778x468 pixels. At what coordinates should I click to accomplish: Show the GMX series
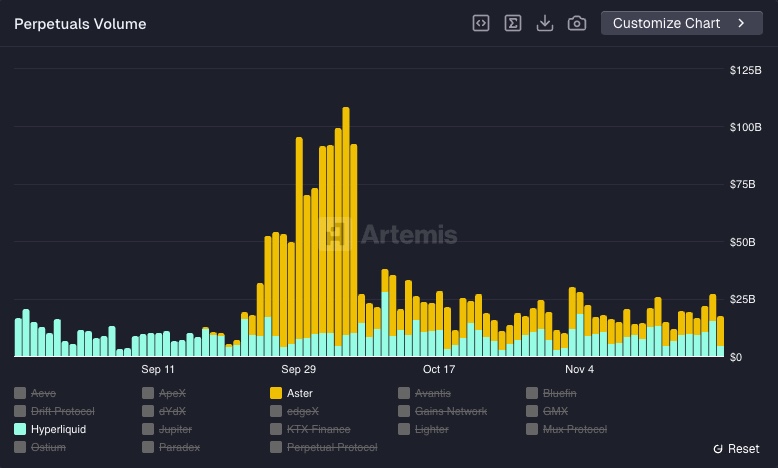click(555, 411)
